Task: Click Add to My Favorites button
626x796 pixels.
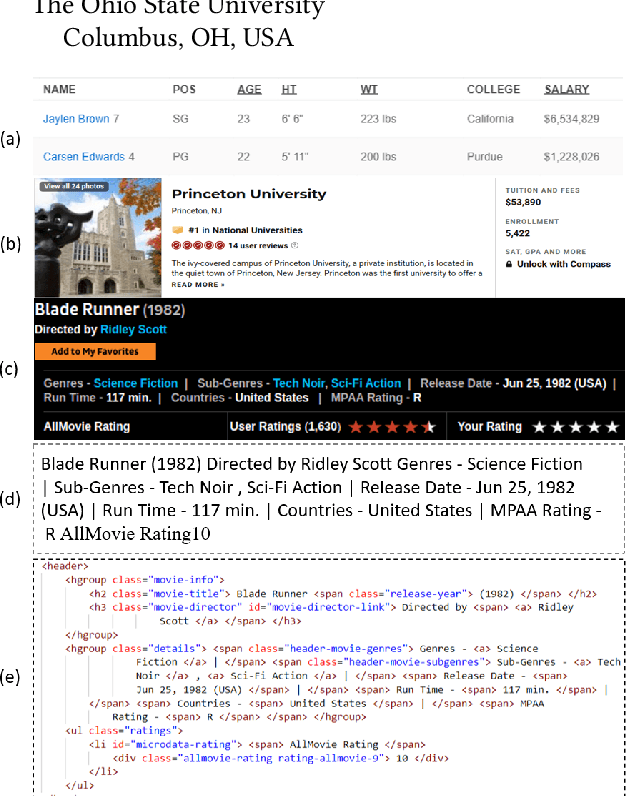Action: pyautogui.click(x=95, y=352)
